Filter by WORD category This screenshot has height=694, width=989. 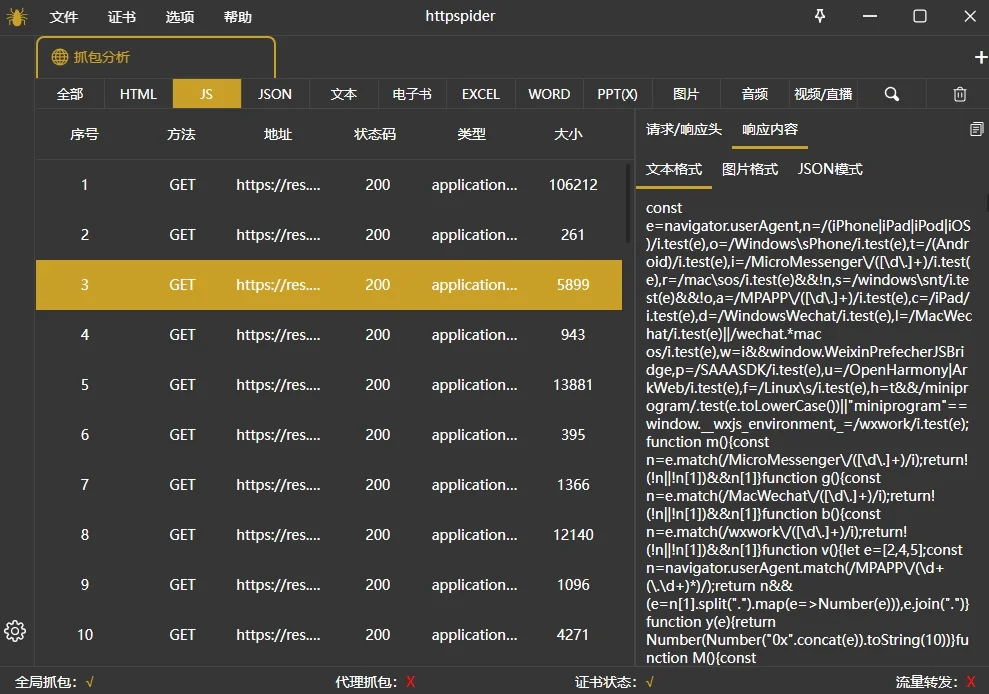(549, 94)
